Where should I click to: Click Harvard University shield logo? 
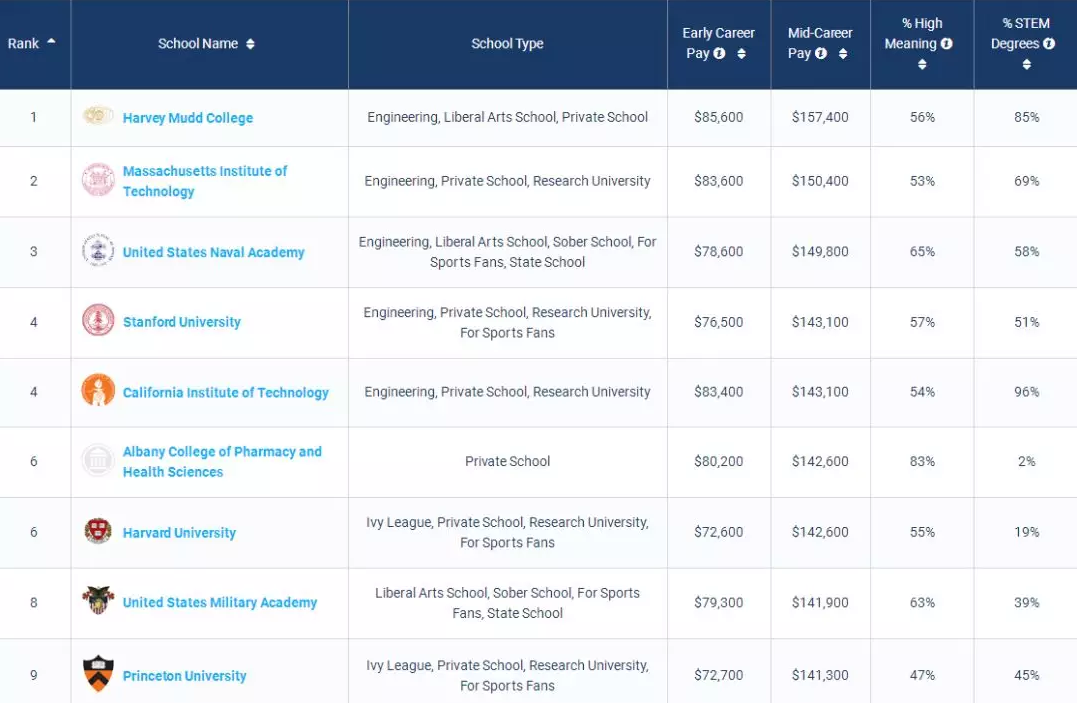click(x=98, y=531)
